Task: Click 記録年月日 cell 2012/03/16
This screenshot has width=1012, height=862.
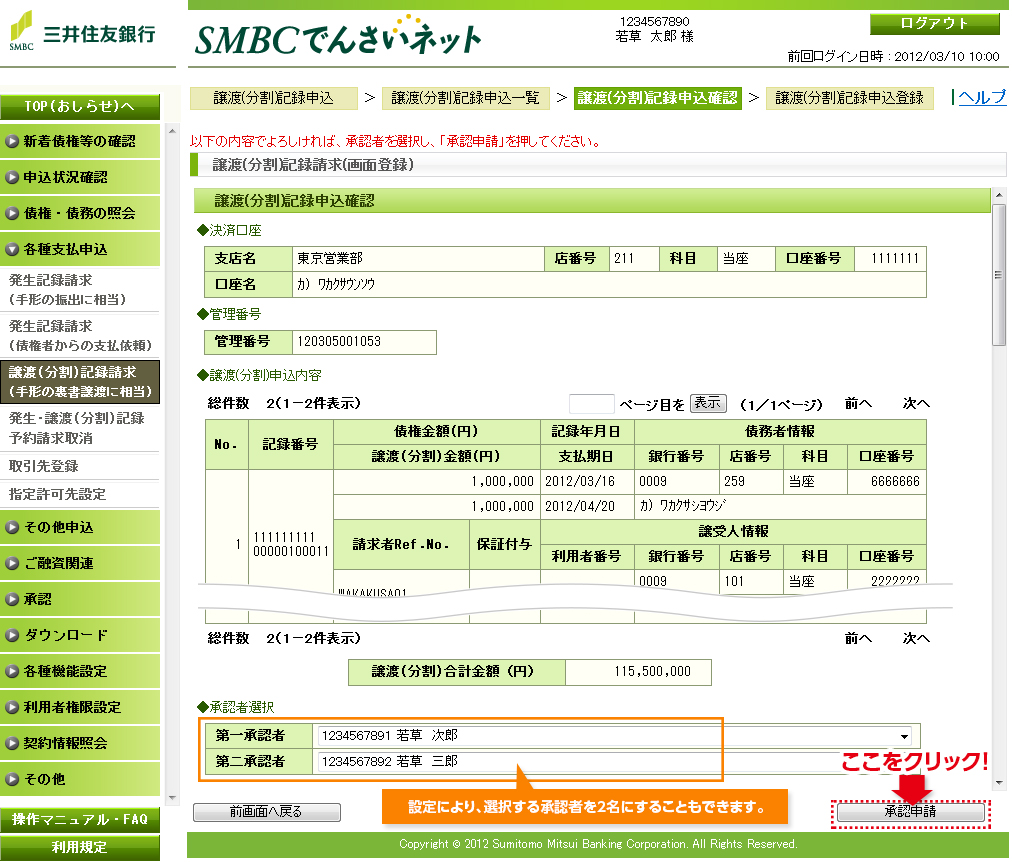Action: pos(580,481)
